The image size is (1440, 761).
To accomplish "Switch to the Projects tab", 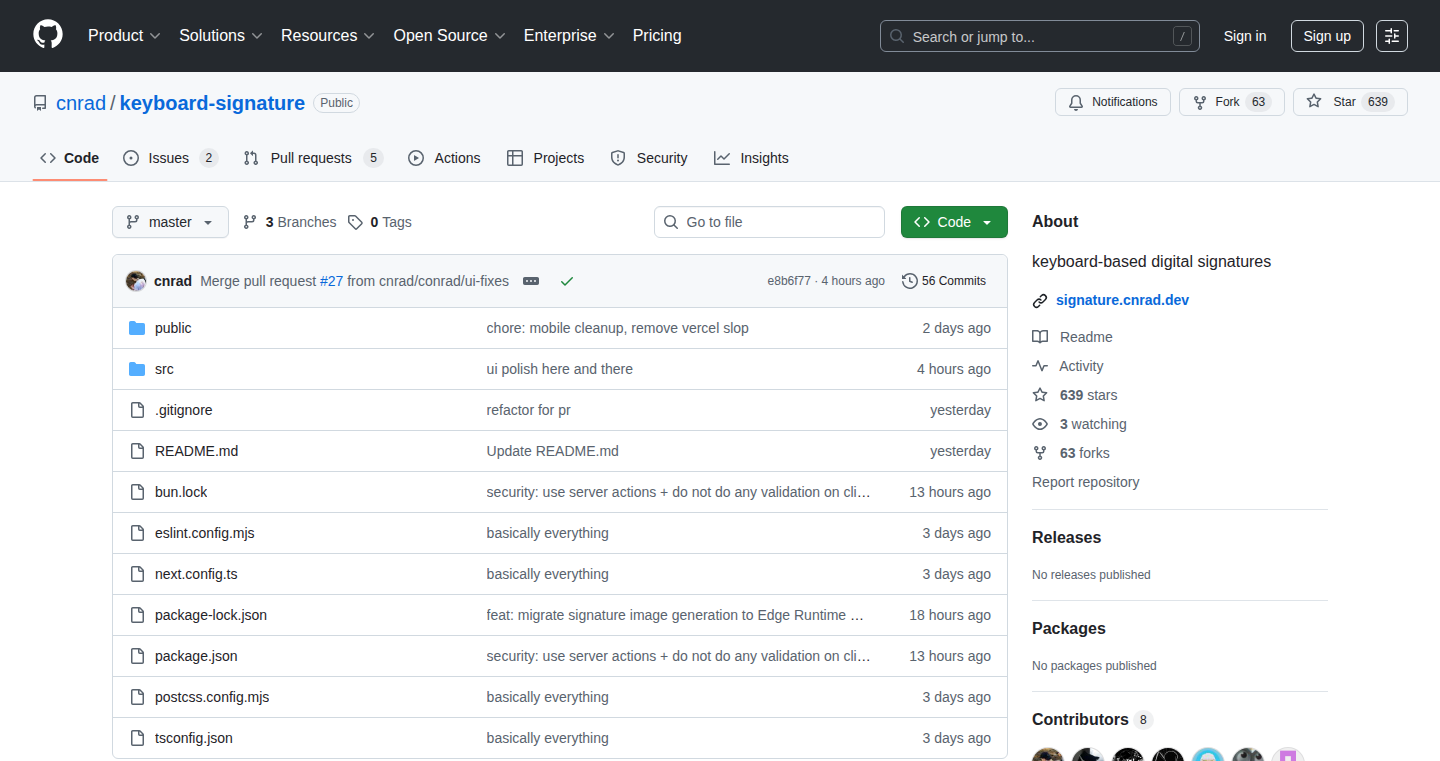I will point(545,158).
